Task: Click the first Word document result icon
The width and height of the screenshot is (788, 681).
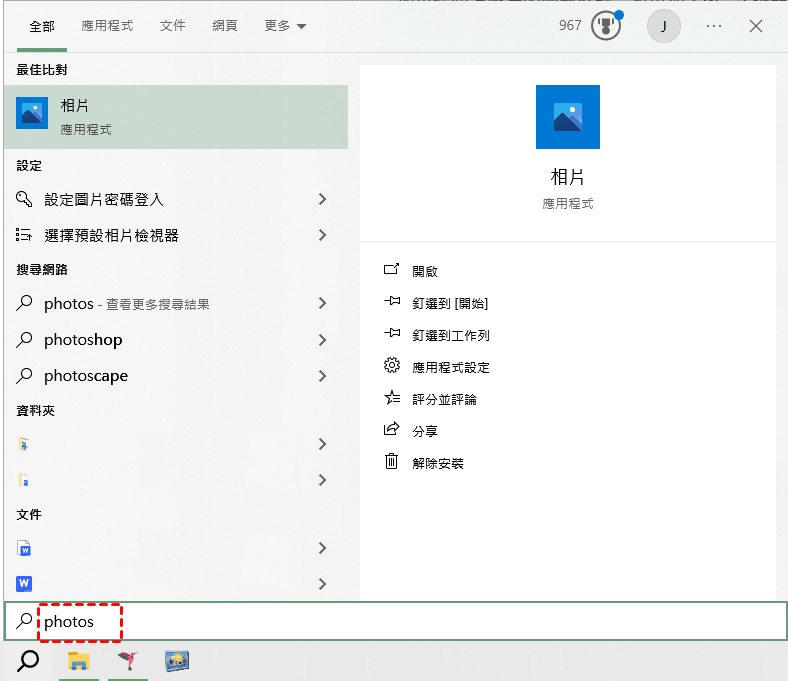Action: 24,548
